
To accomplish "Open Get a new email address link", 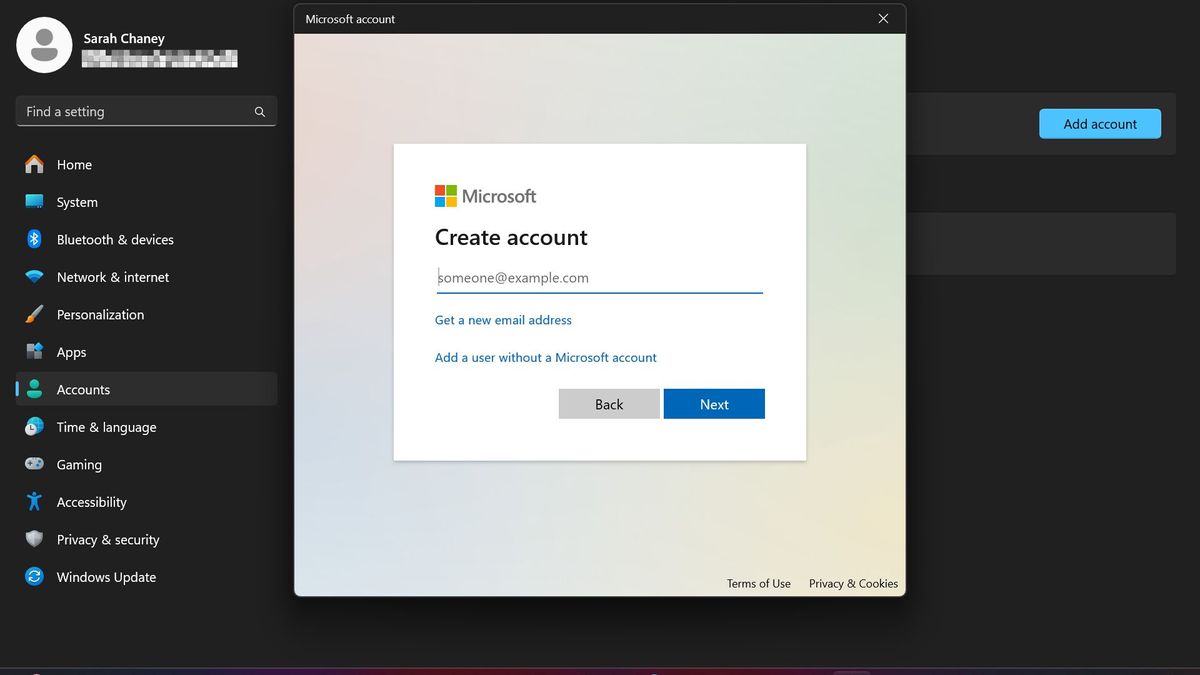I will (503, 320).
